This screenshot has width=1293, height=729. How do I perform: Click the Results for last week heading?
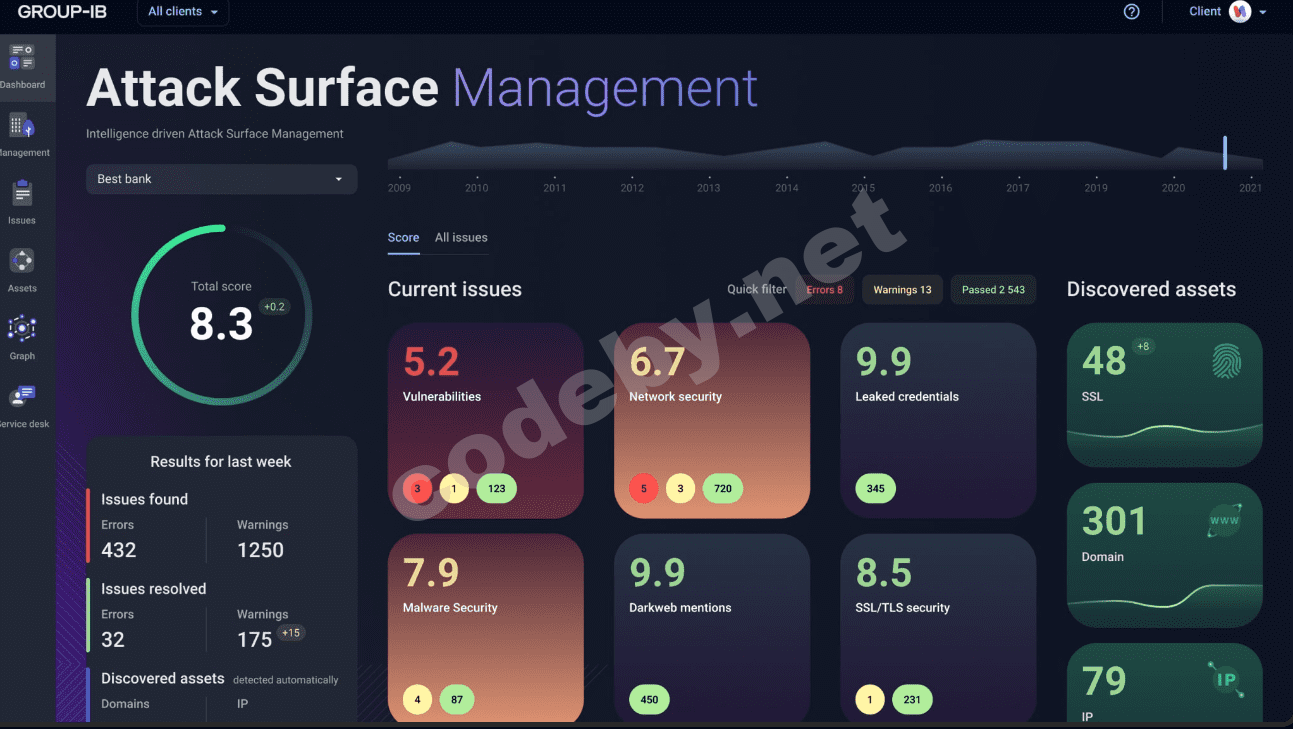(x=221, y=462)
